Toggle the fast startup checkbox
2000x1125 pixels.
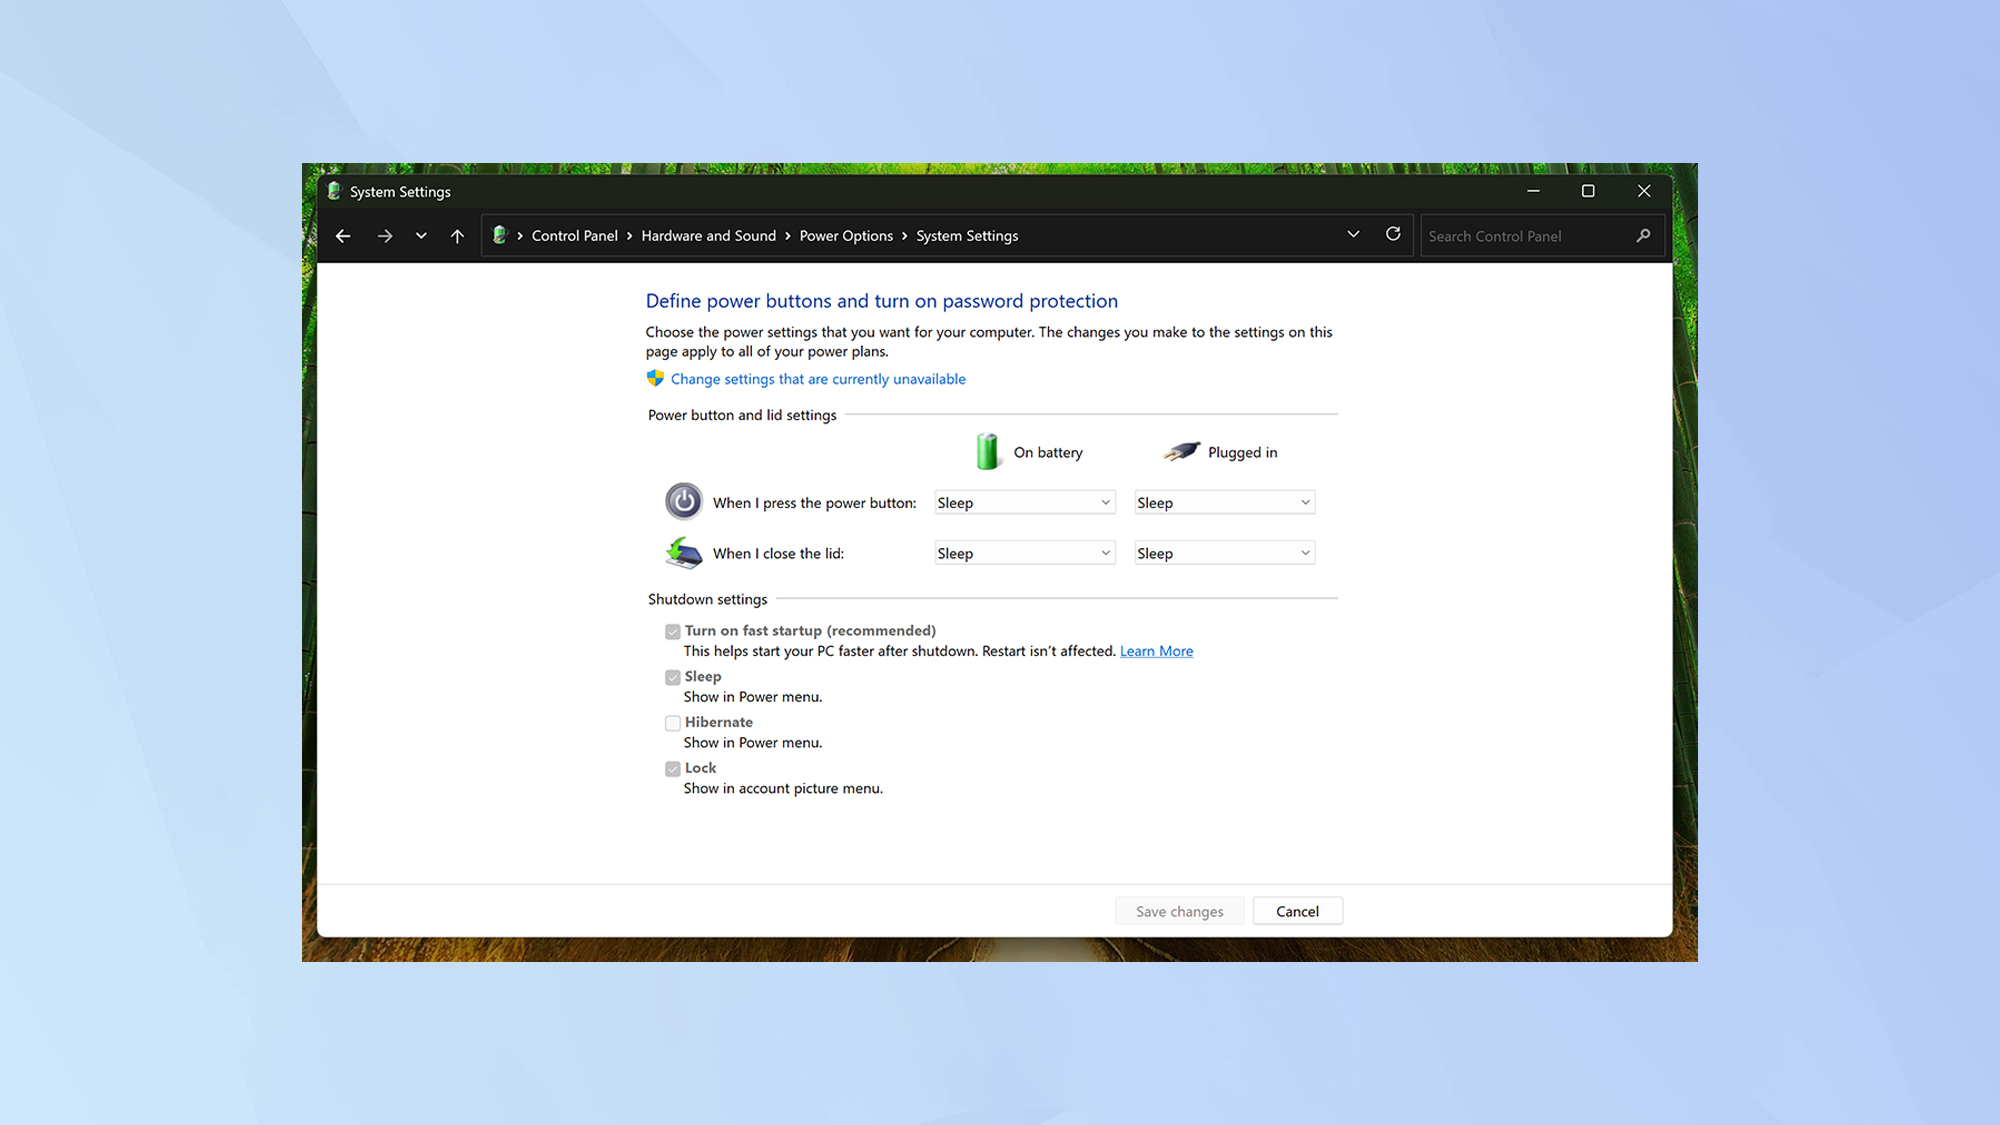point(673,632)
